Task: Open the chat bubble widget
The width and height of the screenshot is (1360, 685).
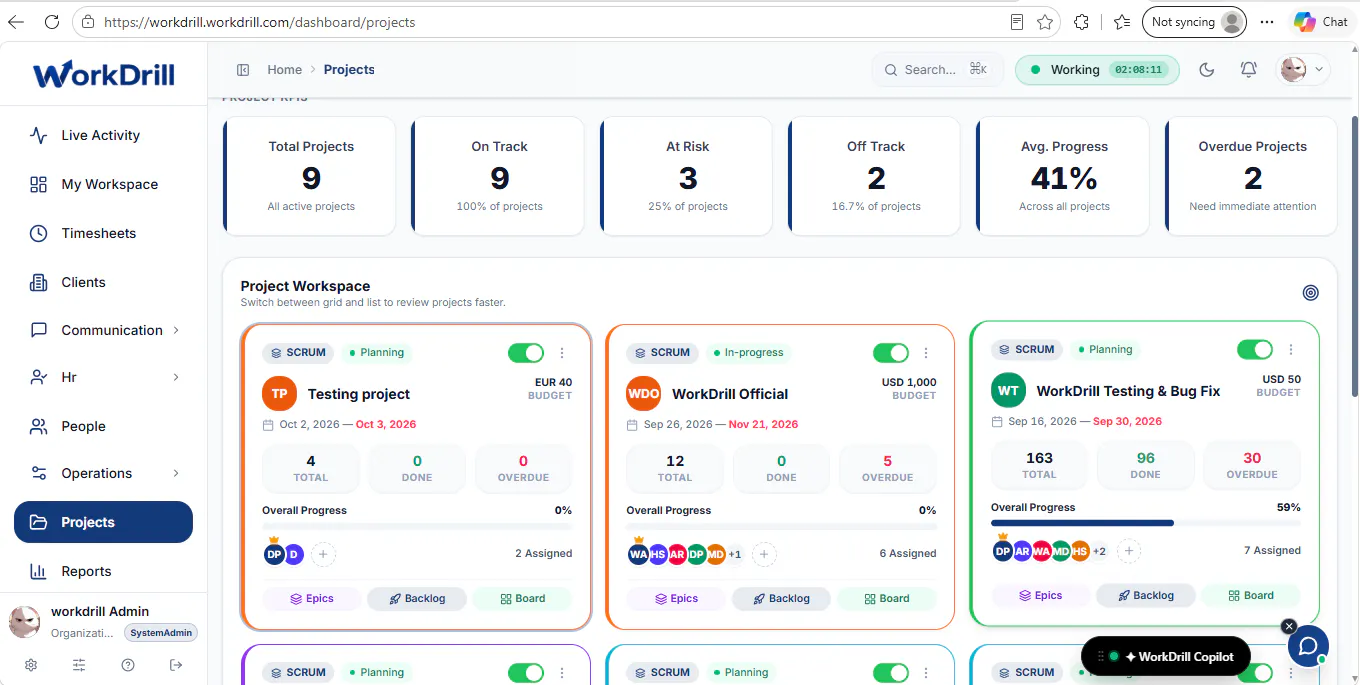Action: click(x=1308, y=645)
